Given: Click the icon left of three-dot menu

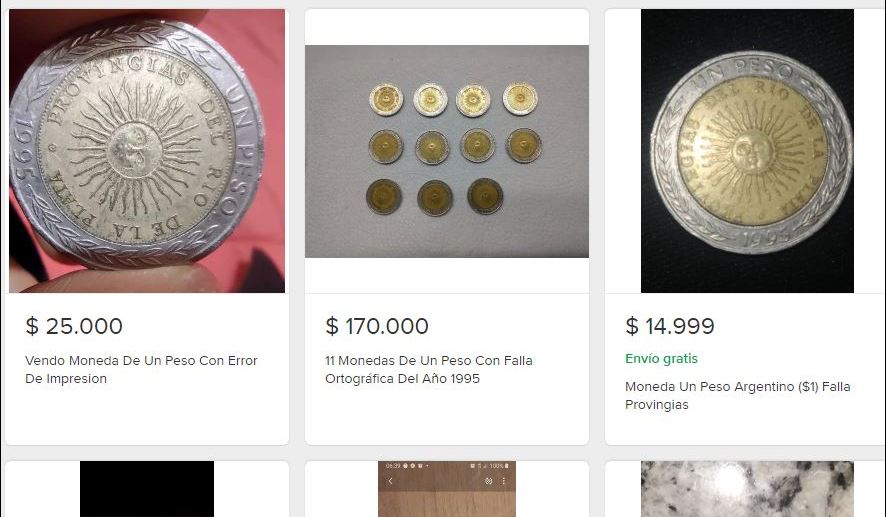Looking at the screenshot, I should (489, 481).
